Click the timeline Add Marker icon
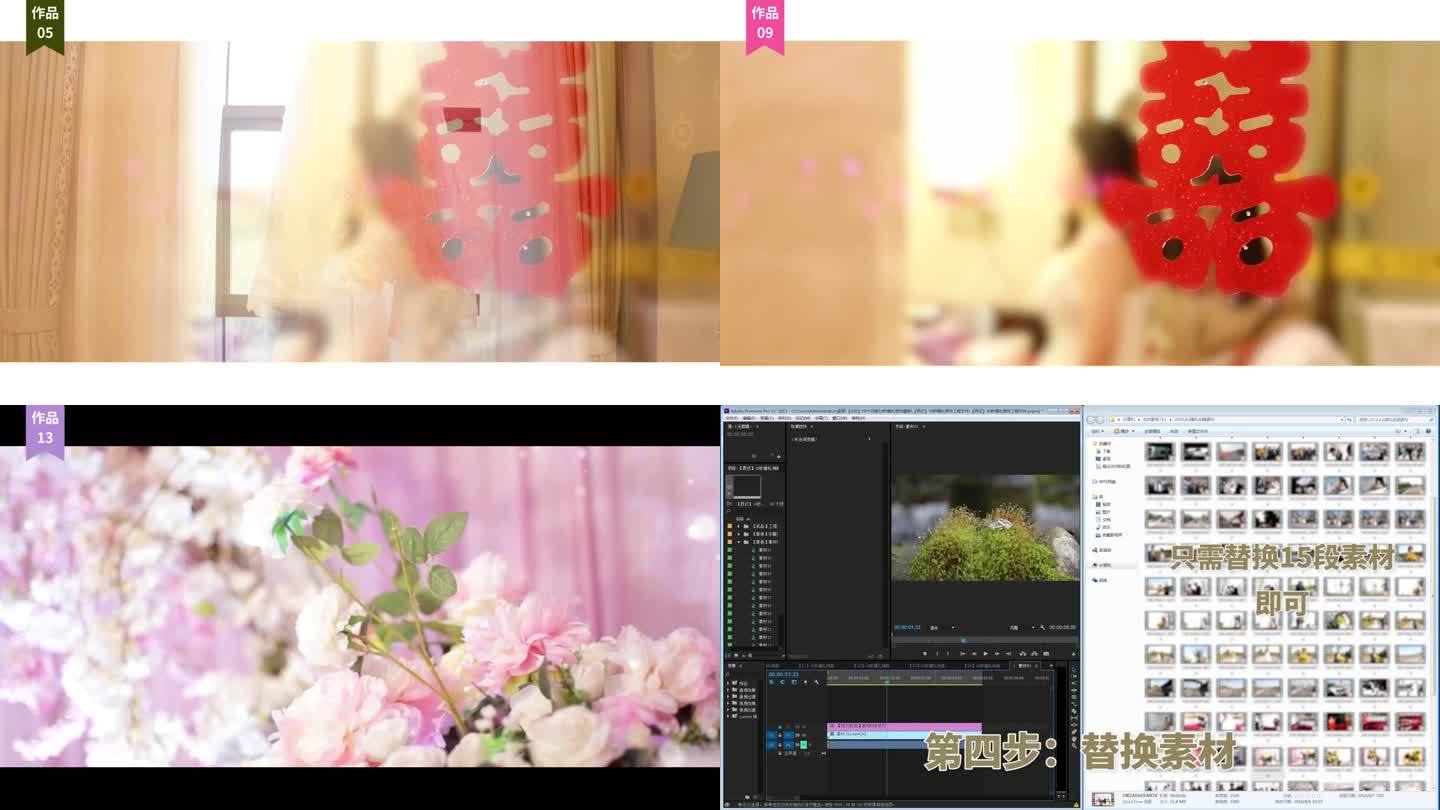The height and width of the screenshot is (810, 1440). (x=805, y=682)
